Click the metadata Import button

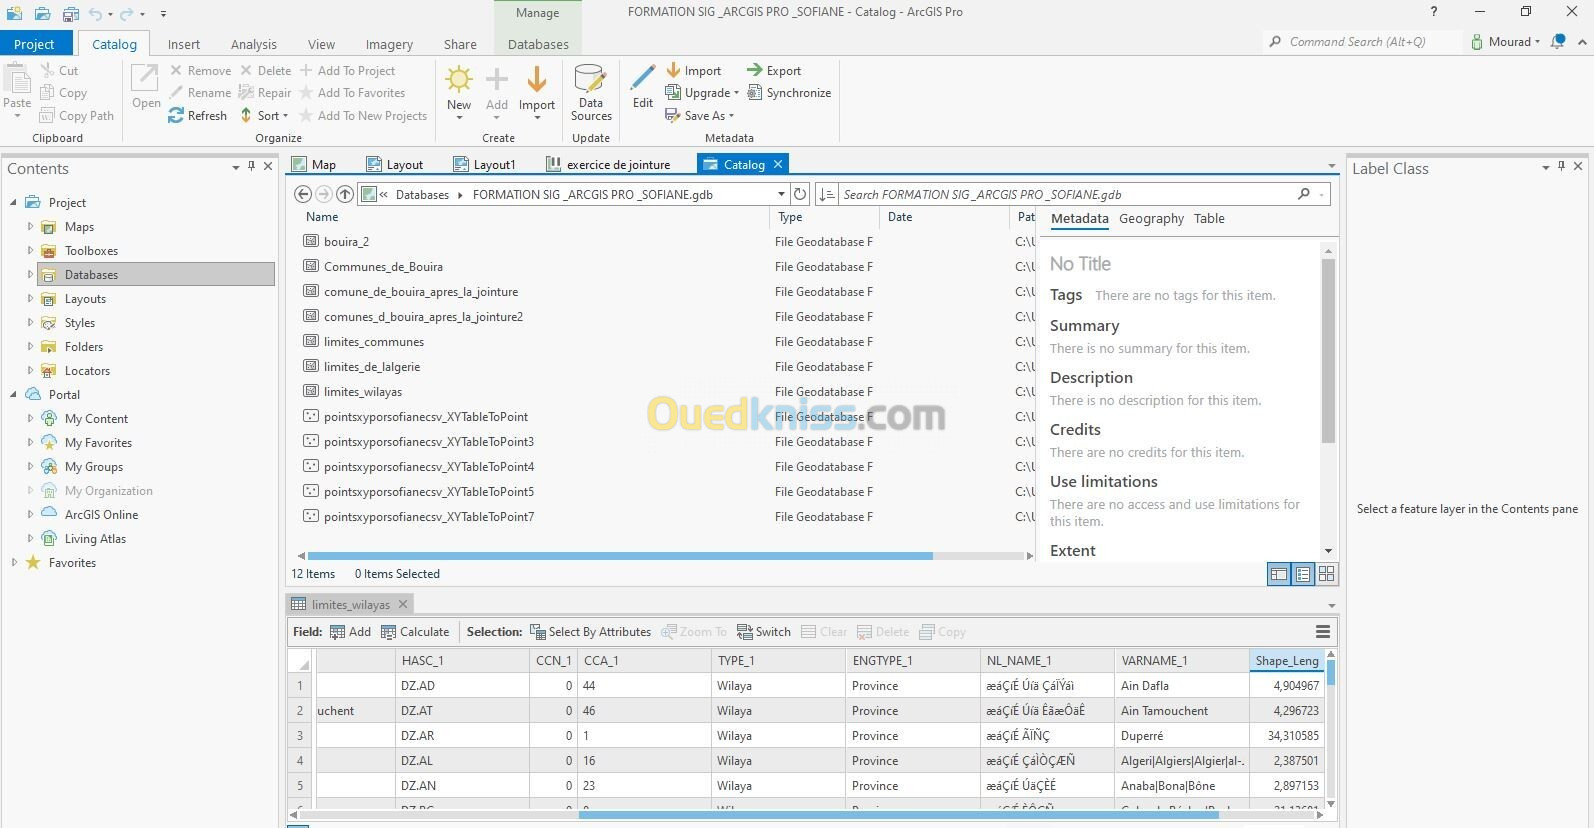pos(694,70)
